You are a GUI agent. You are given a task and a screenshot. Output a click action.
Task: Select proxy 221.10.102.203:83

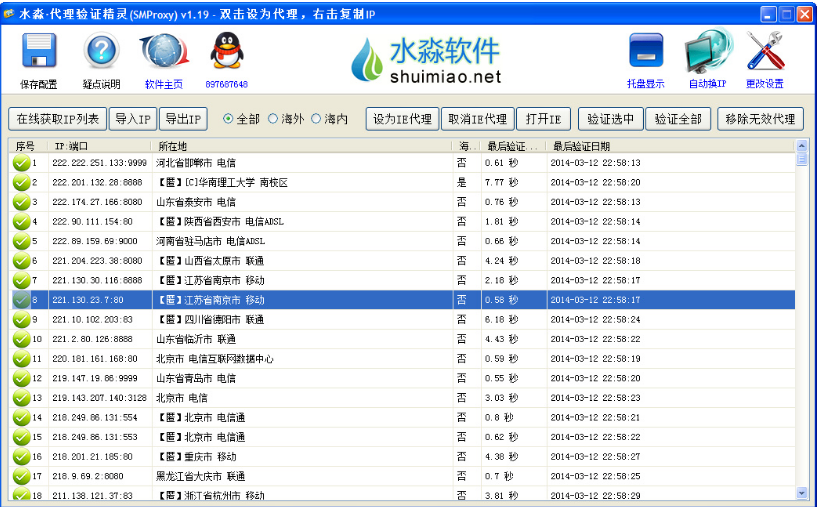click(x=92, y=319)
